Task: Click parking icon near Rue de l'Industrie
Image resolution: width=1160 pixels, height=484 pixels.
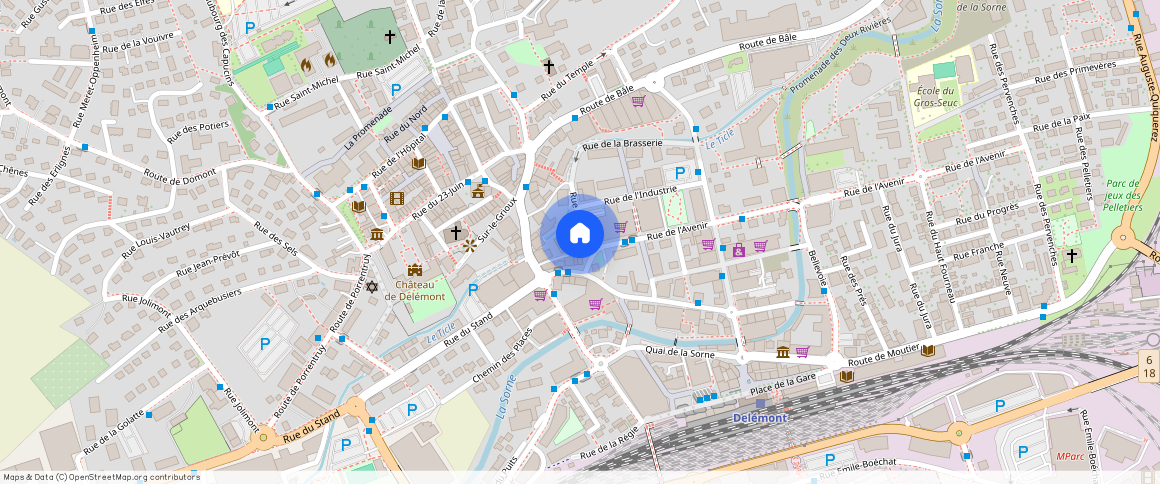Action: 681,173
